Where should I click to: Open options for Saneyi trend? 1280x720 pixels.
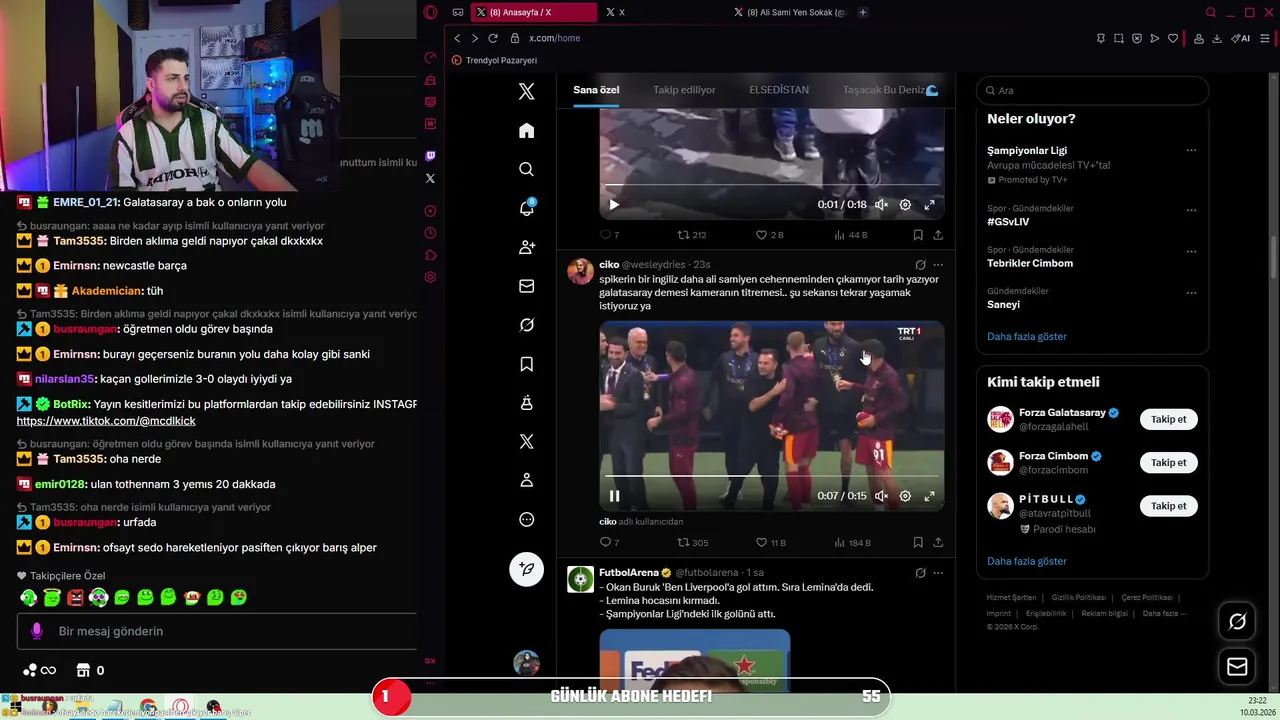[1191, 293]
